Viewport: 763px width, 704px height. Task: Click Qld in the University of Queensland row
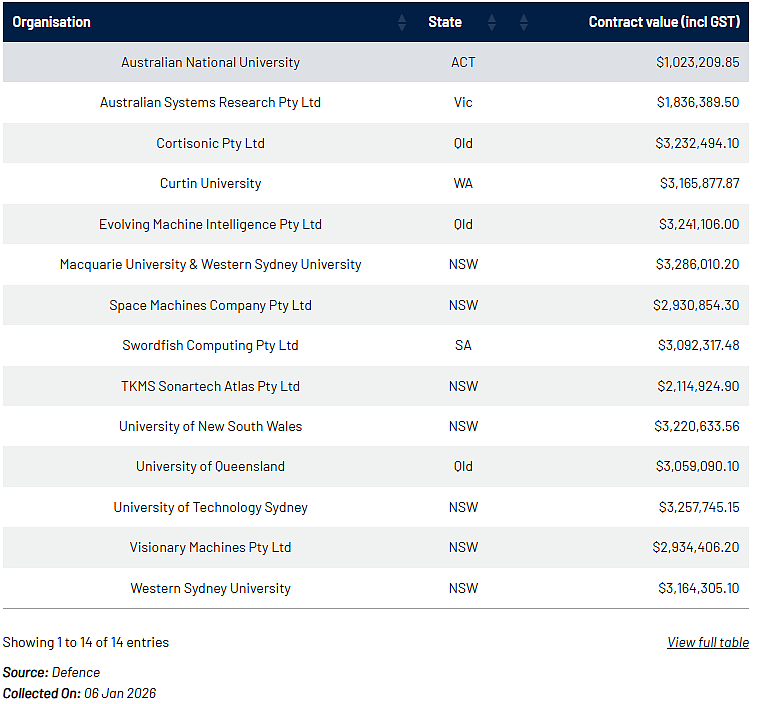(463, 466)
